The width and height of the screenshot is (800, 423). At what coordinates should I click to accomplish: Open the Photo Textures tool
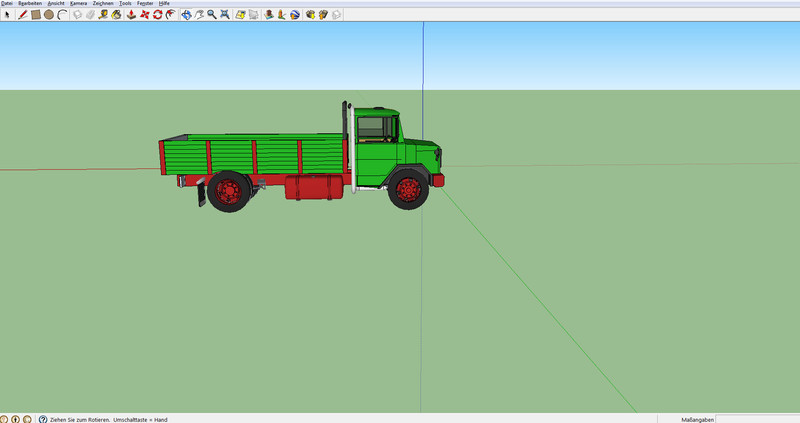282,15
